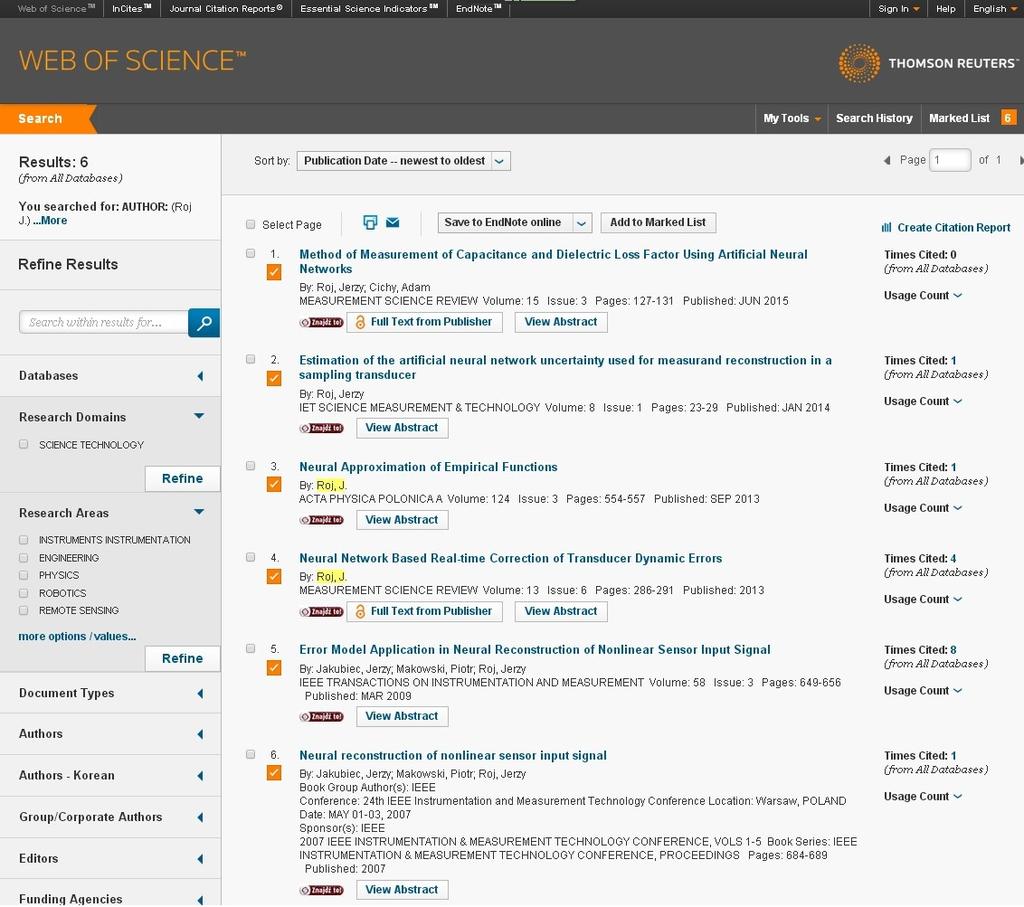Click Add to Marked List button
The height and width of the screenshot is (907, 1024).
(658, 223)
